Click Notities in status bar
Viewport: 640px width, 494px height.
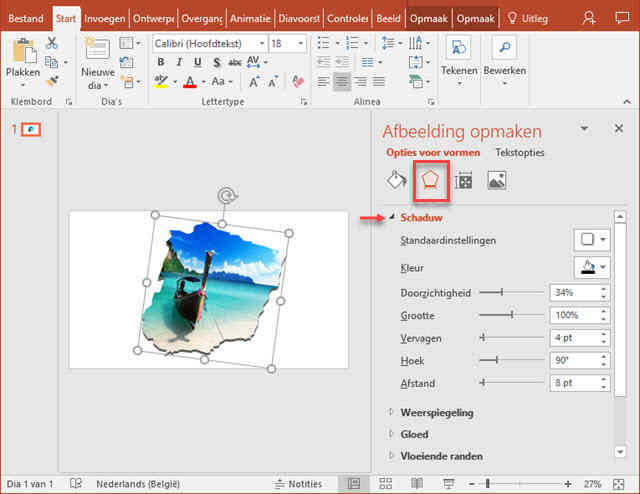pyautogui.click(x=299, y=484)
